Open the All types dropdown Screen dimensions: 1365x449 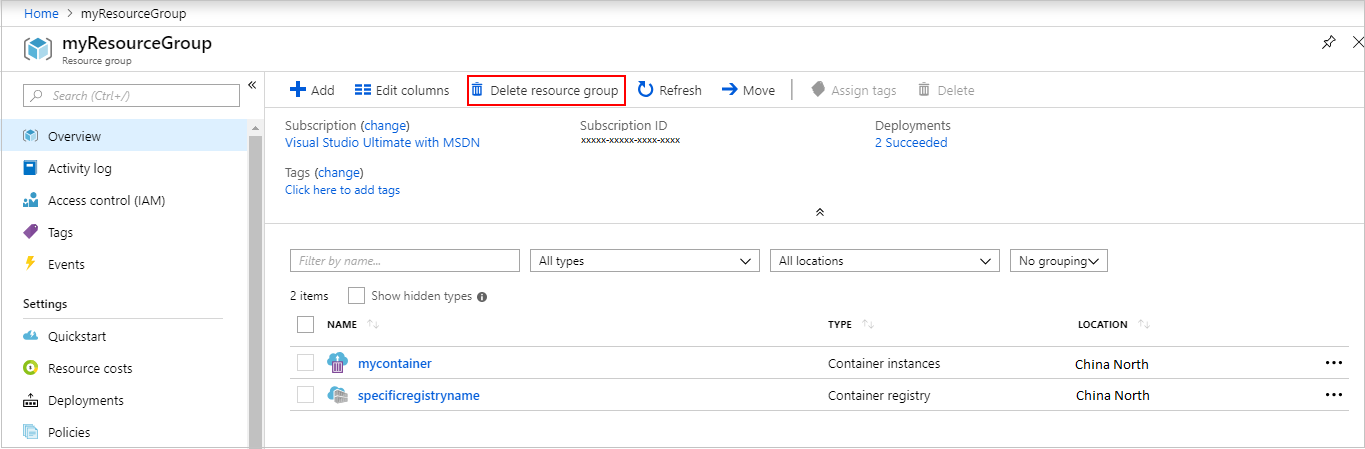click(644, 261)
